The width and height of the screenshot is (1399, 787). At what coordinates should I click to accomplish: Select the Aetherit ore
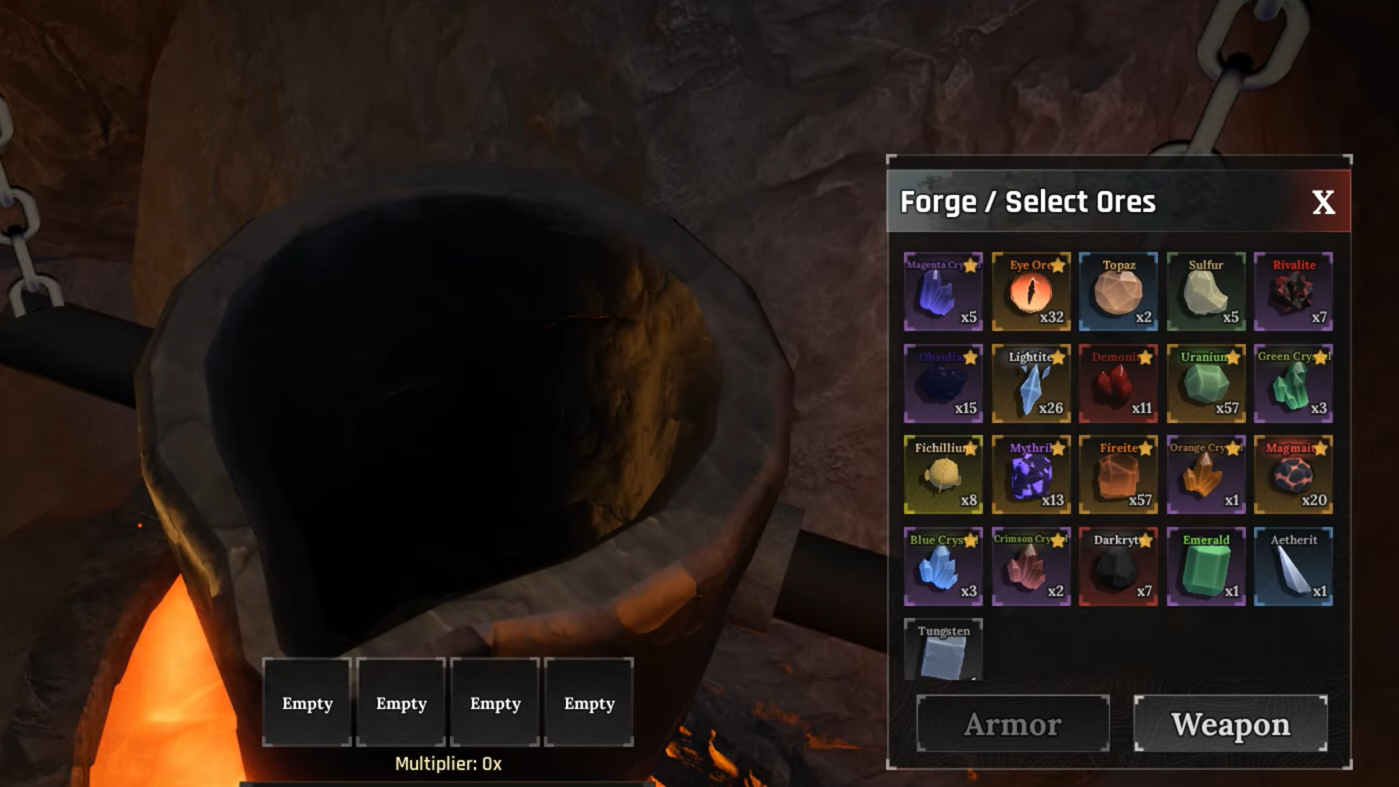pos(1293,566)
